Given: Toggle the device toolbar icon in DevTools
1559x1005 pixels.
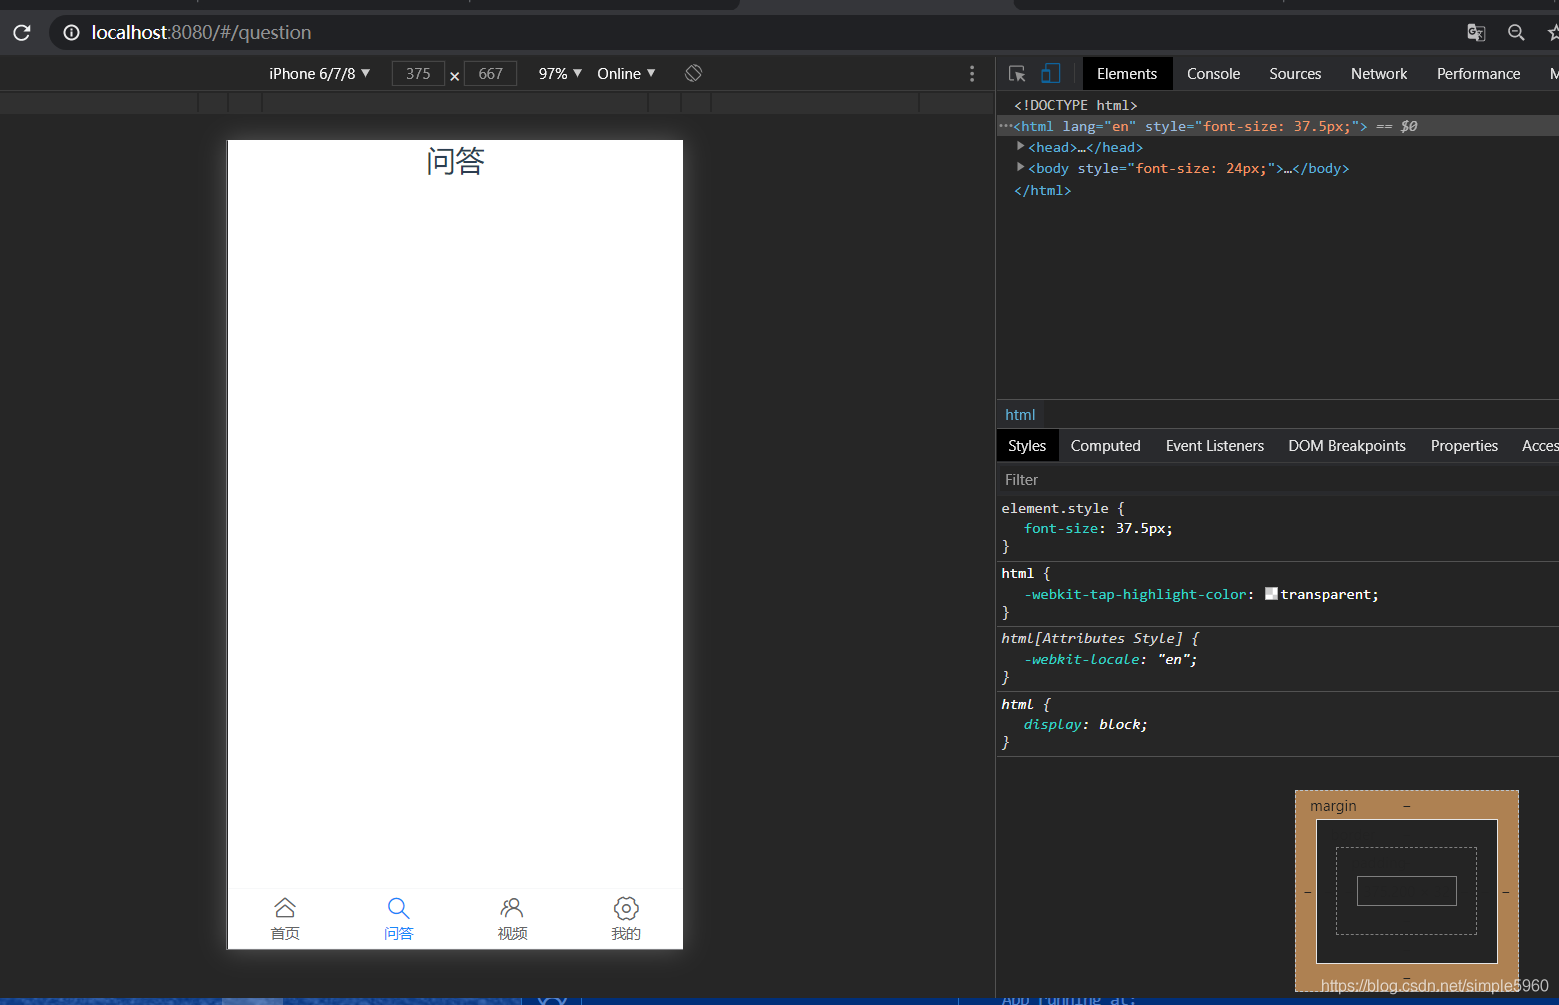Looking at the screenshot, I should tap(1050, 74).
